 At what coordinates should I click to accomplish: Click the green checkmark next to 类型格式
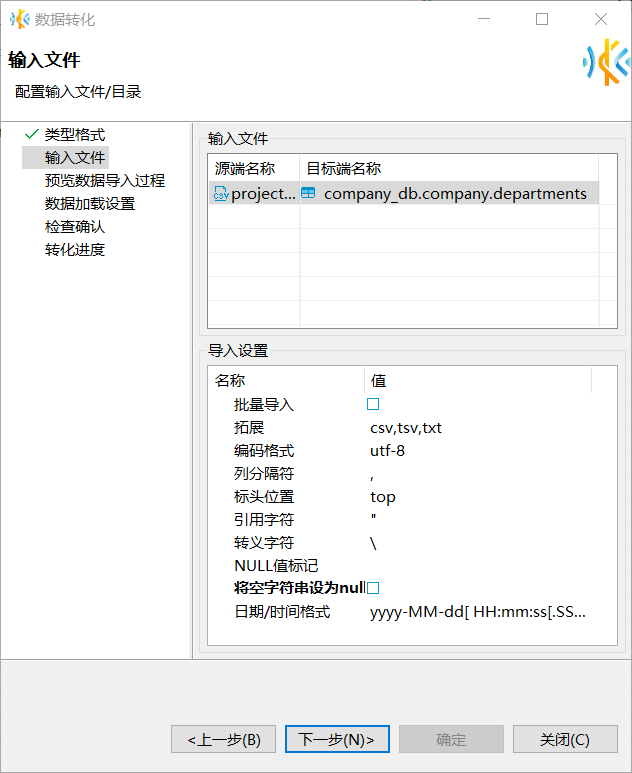pos(32,134)
